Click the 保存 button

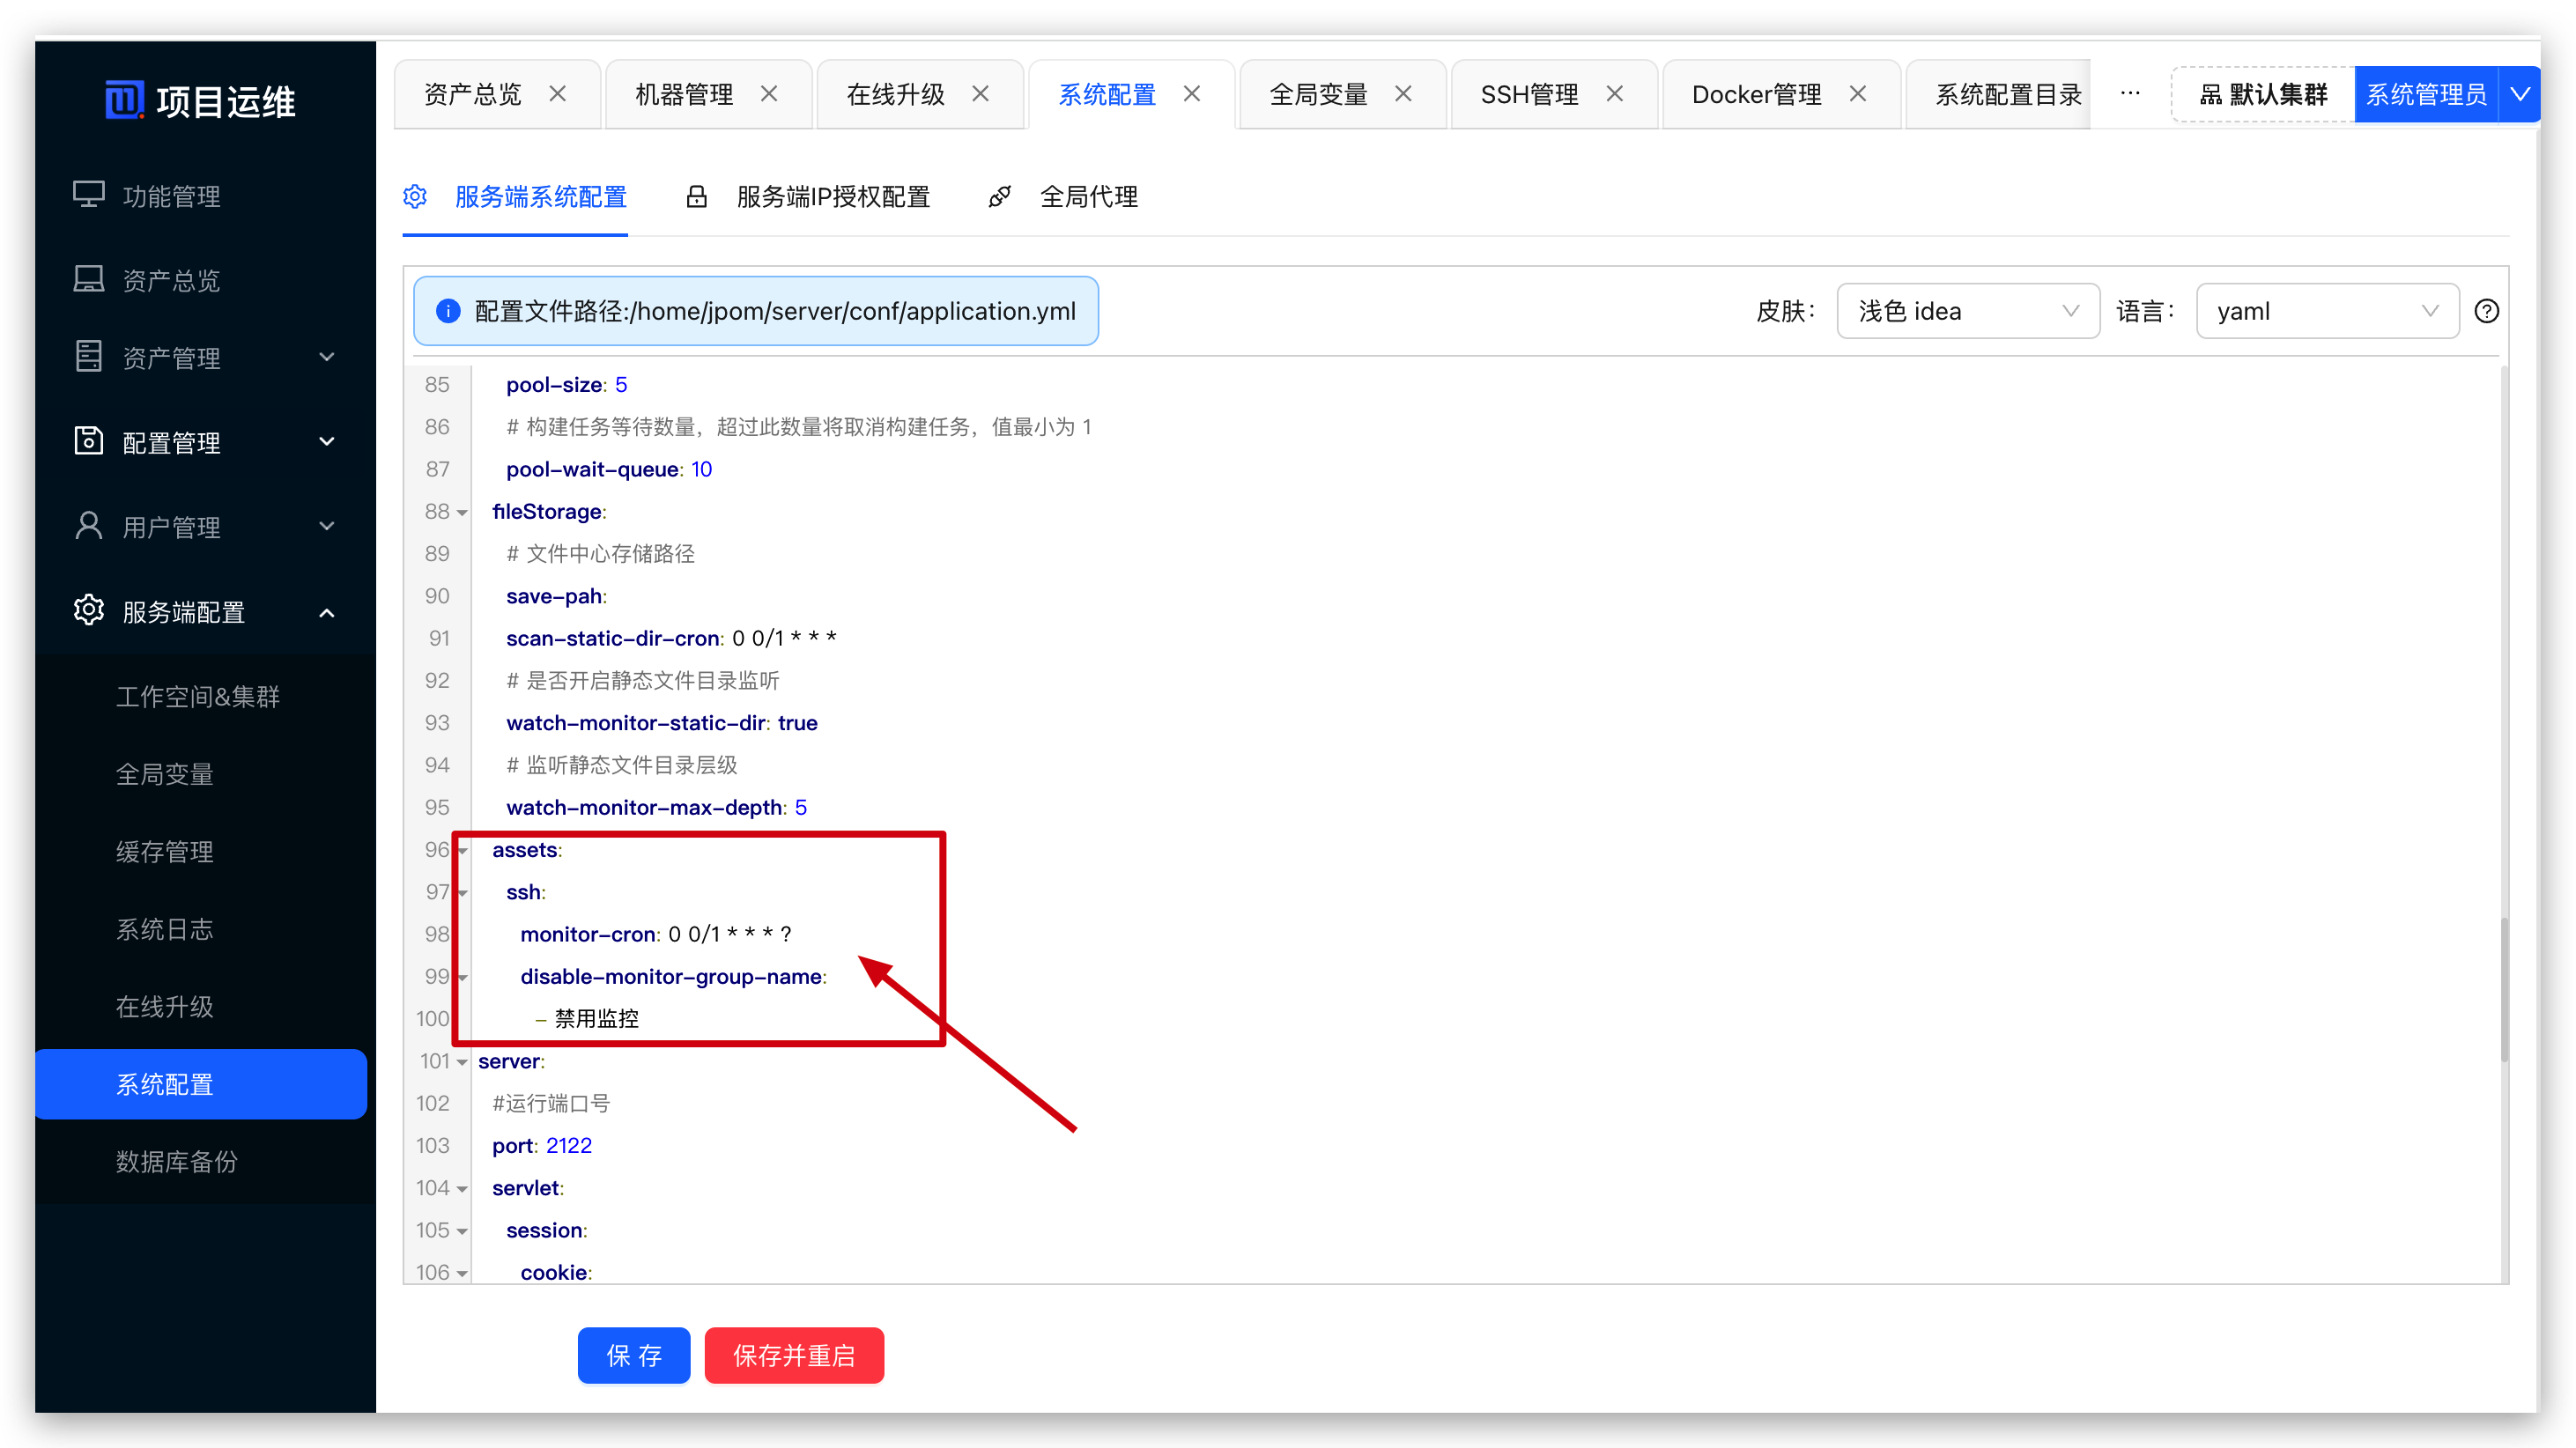click(633, 1355)
